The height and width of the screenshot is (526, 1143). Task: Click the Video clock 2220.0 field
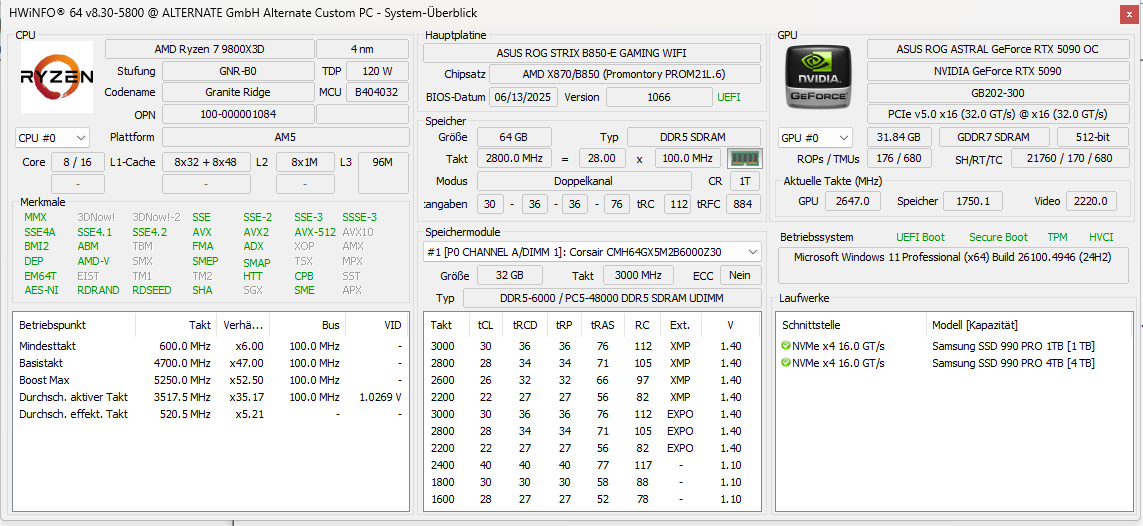(1091, 201)
